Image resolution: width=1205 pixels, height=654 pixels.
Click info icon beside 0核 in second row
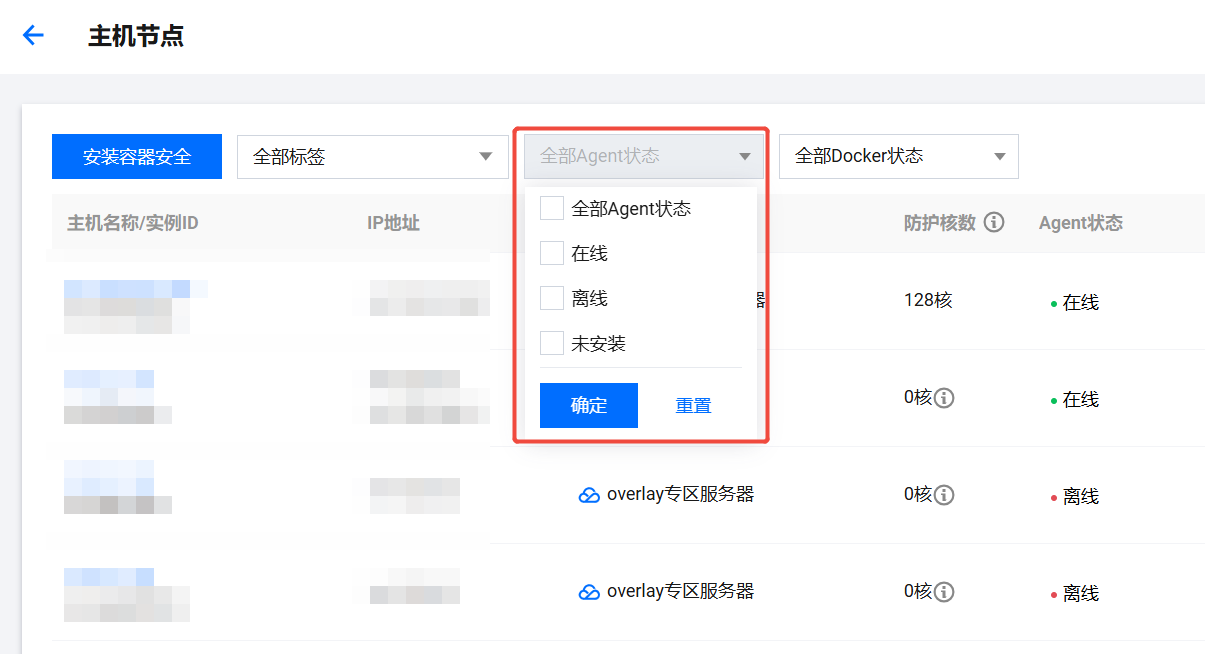point(944,398)
